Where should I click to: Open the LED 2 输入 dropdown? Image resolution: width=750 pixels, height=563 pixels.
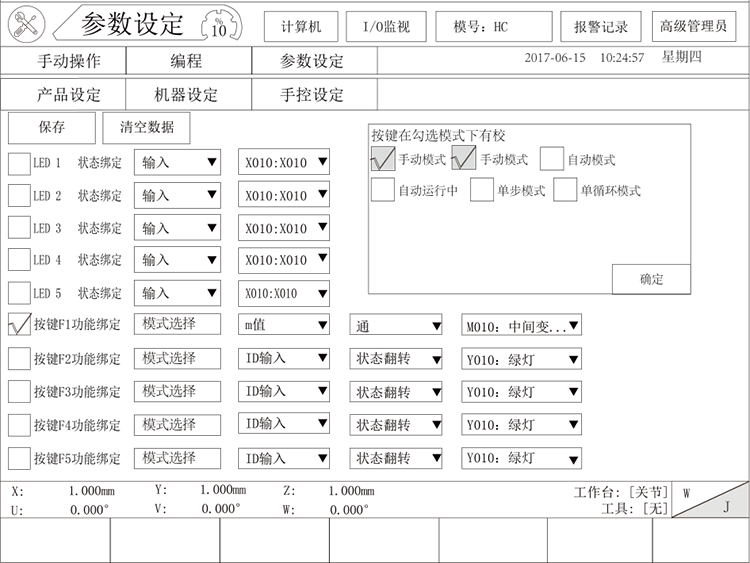177,196
